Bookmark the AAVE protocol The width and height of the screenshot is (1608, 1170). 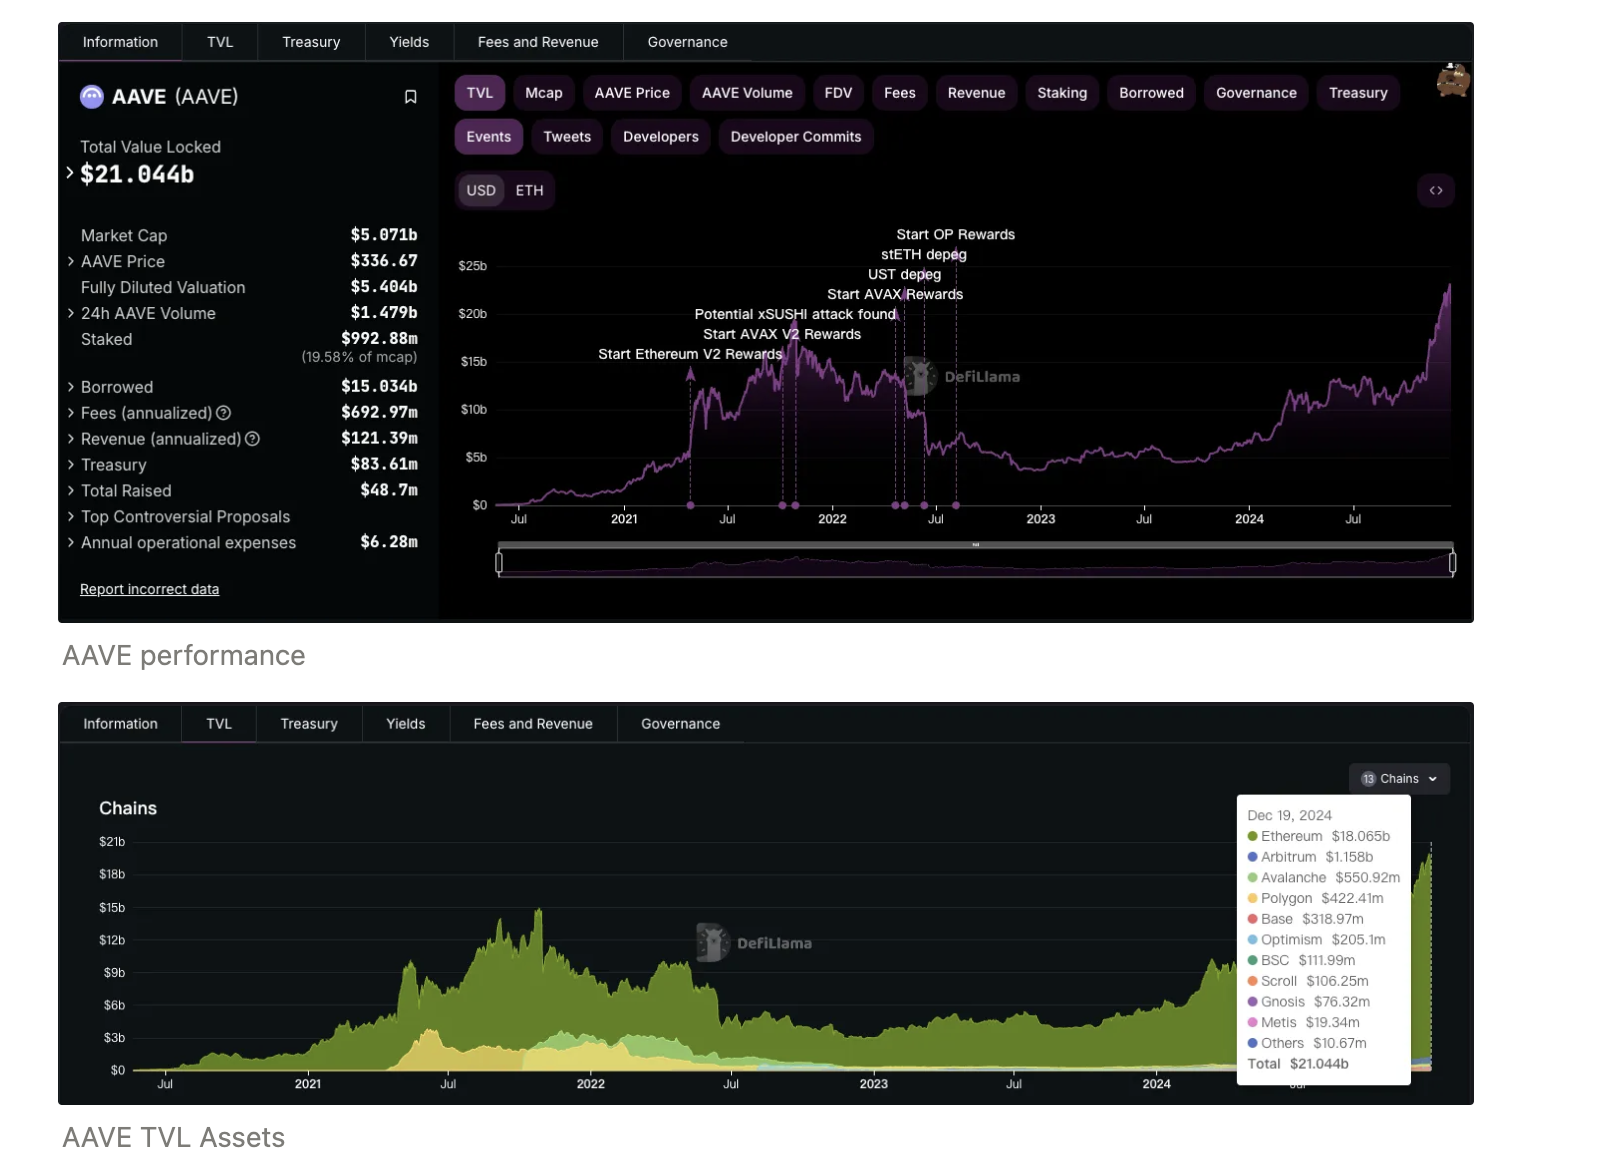point(410,97)
